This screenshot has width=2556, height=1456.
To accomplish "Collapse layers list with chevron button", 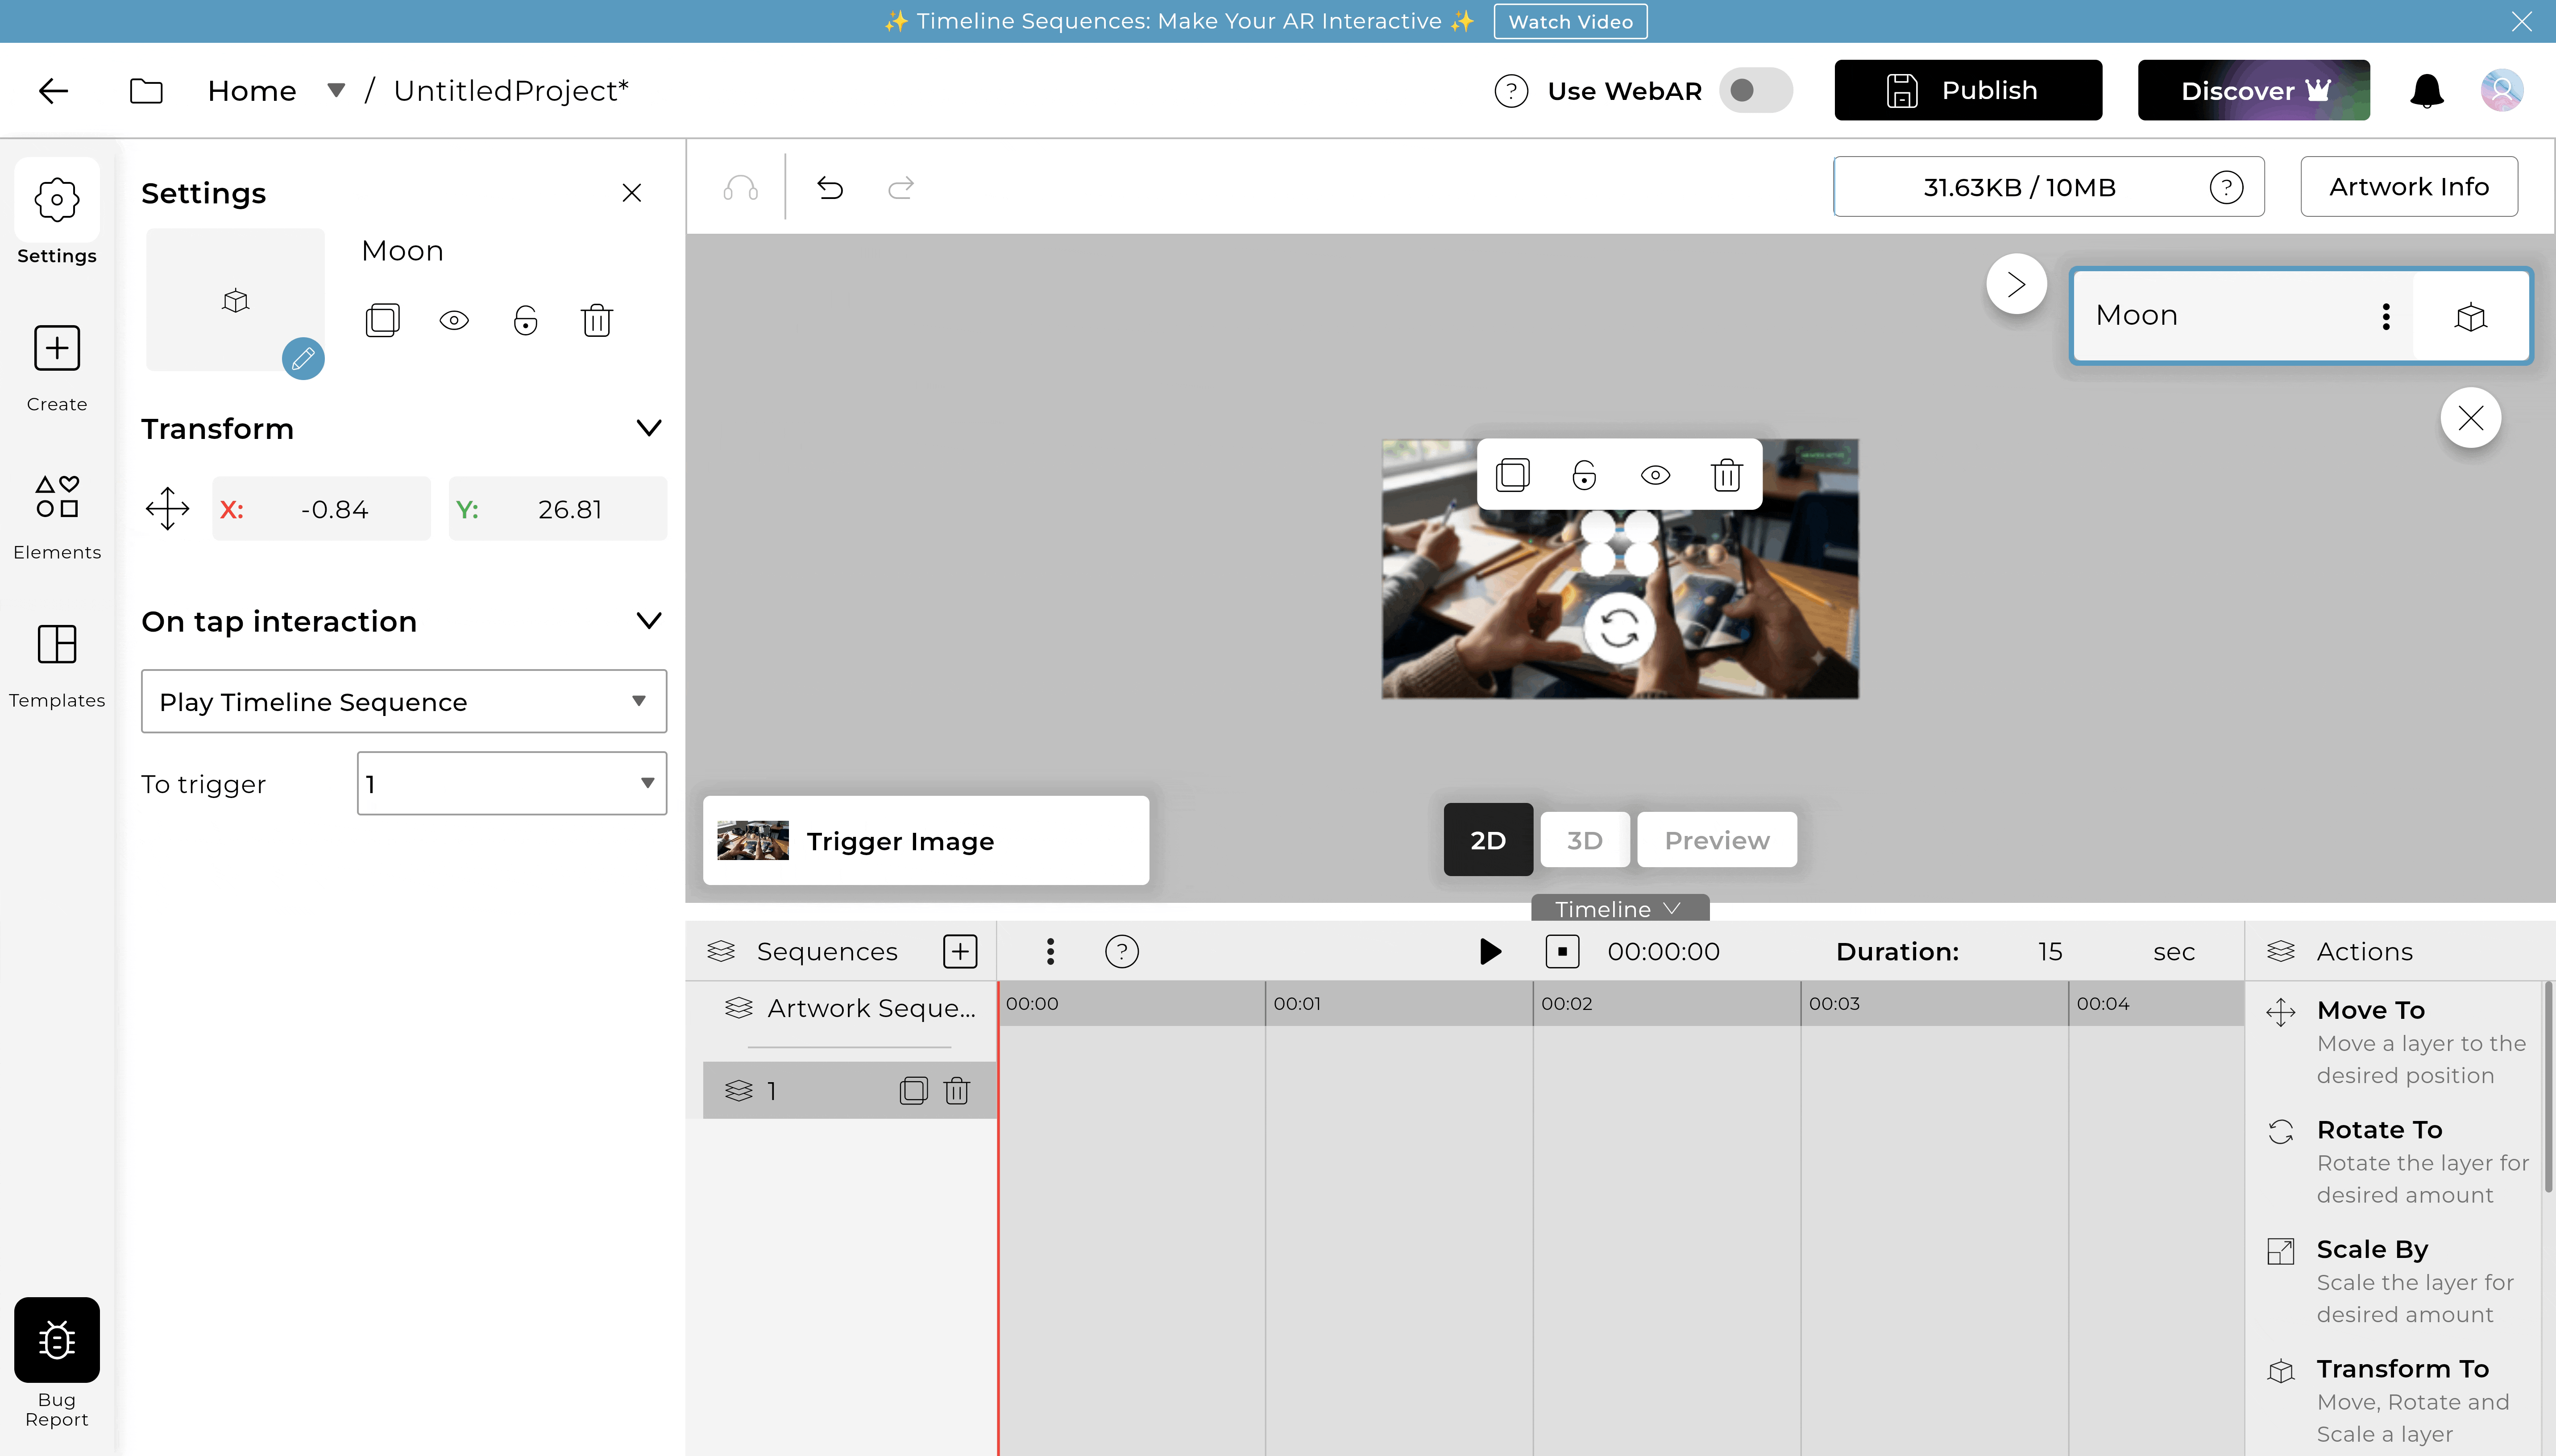I will coord(2016,284).
